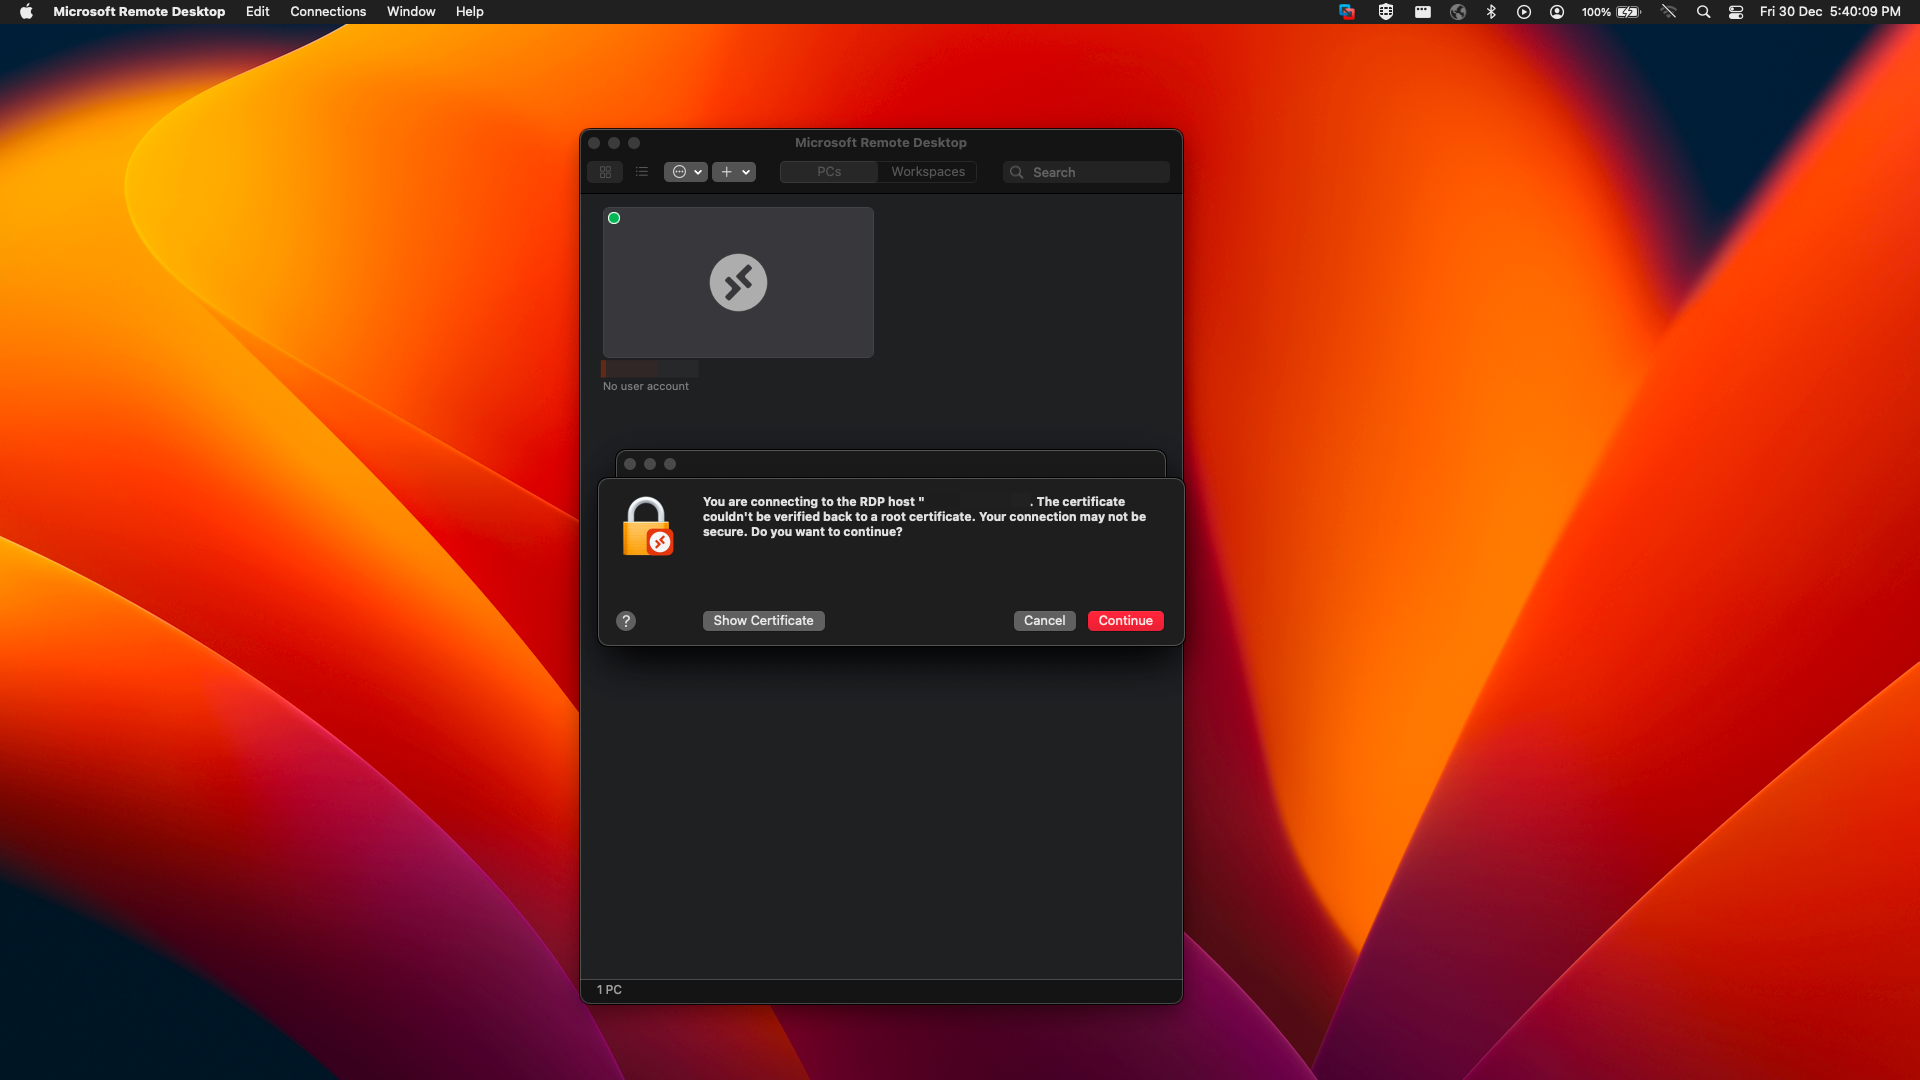The height and width of the screenshot is (1080, 1920).
Task: Click the Search field
Action: (1086, 172)
